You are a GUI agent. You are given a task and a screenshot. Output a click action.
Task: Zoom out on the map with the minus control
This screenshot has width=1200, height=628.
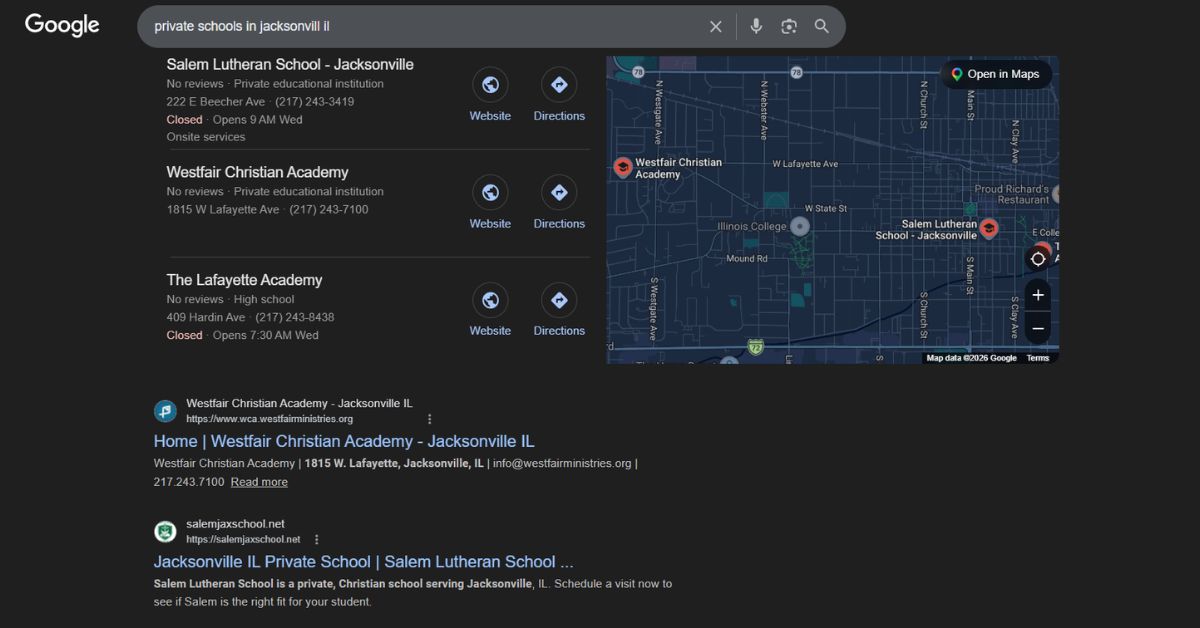pyautogui.click(x=1038, y=328)
